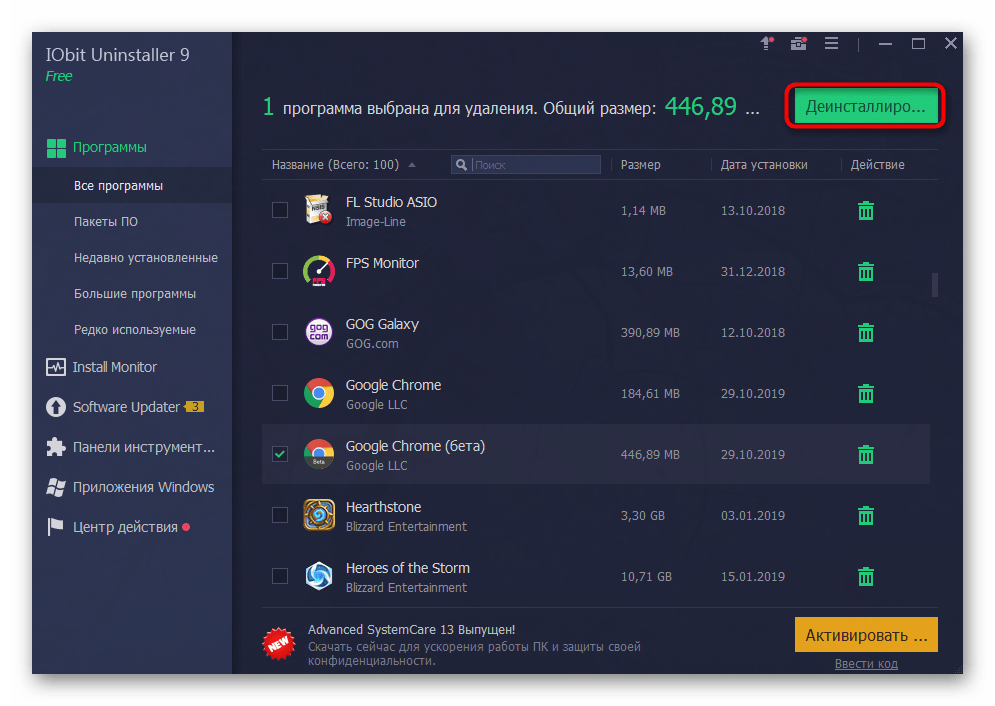Focus the Поиск search field

535,165
